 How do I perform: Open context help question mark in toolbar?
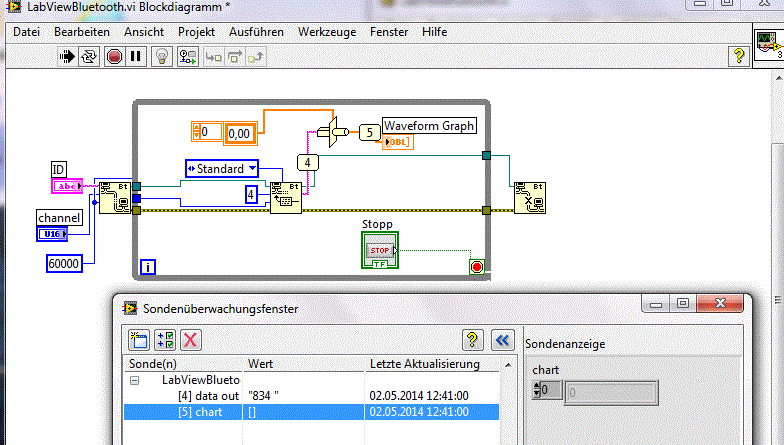pos(738,56)
